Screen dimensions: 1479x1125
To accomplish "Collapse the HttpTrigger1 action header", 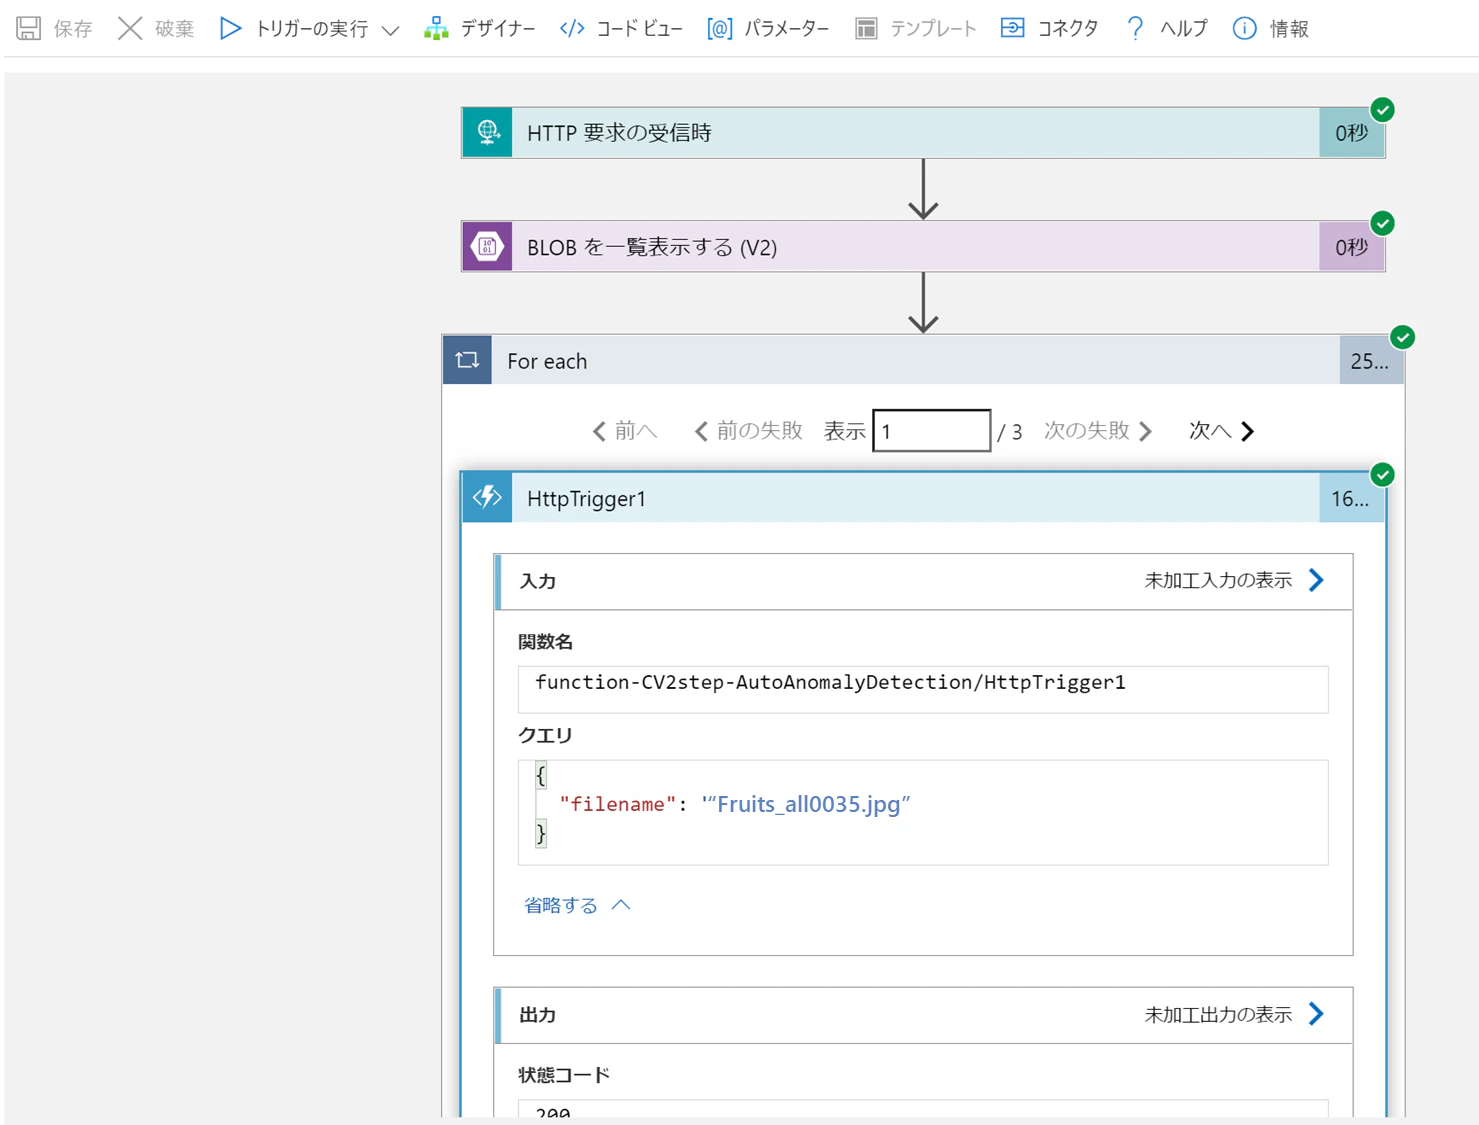I will (x=923, y=497).
